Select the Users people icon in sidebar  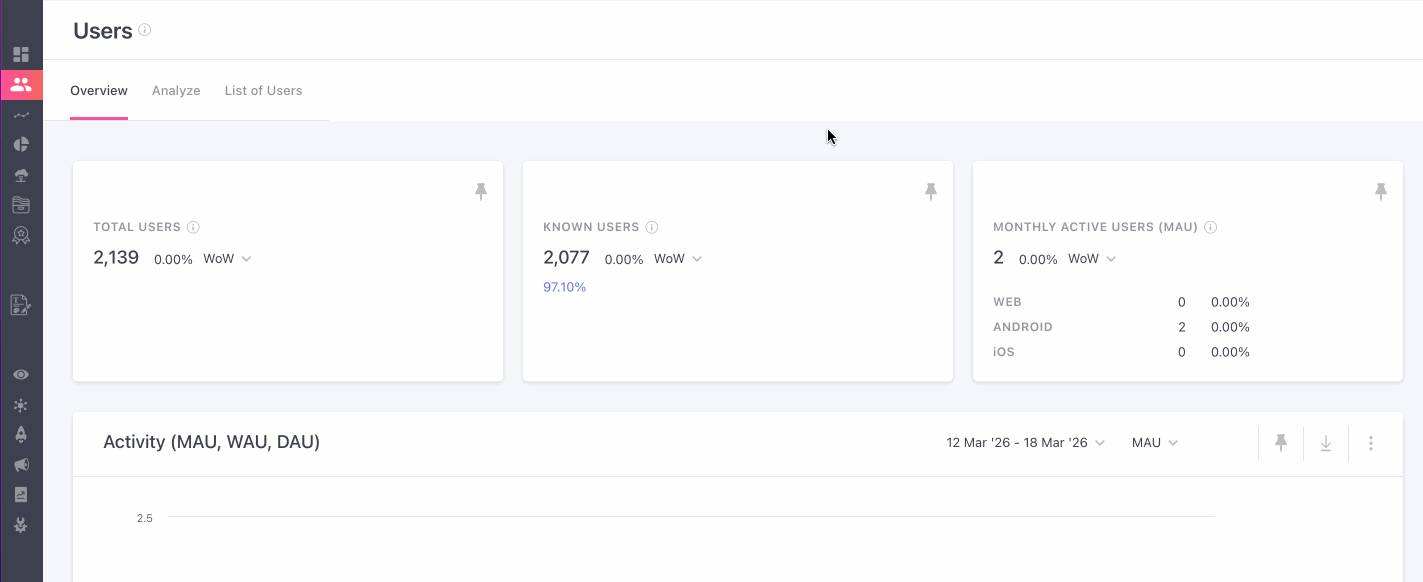(21, 85)
